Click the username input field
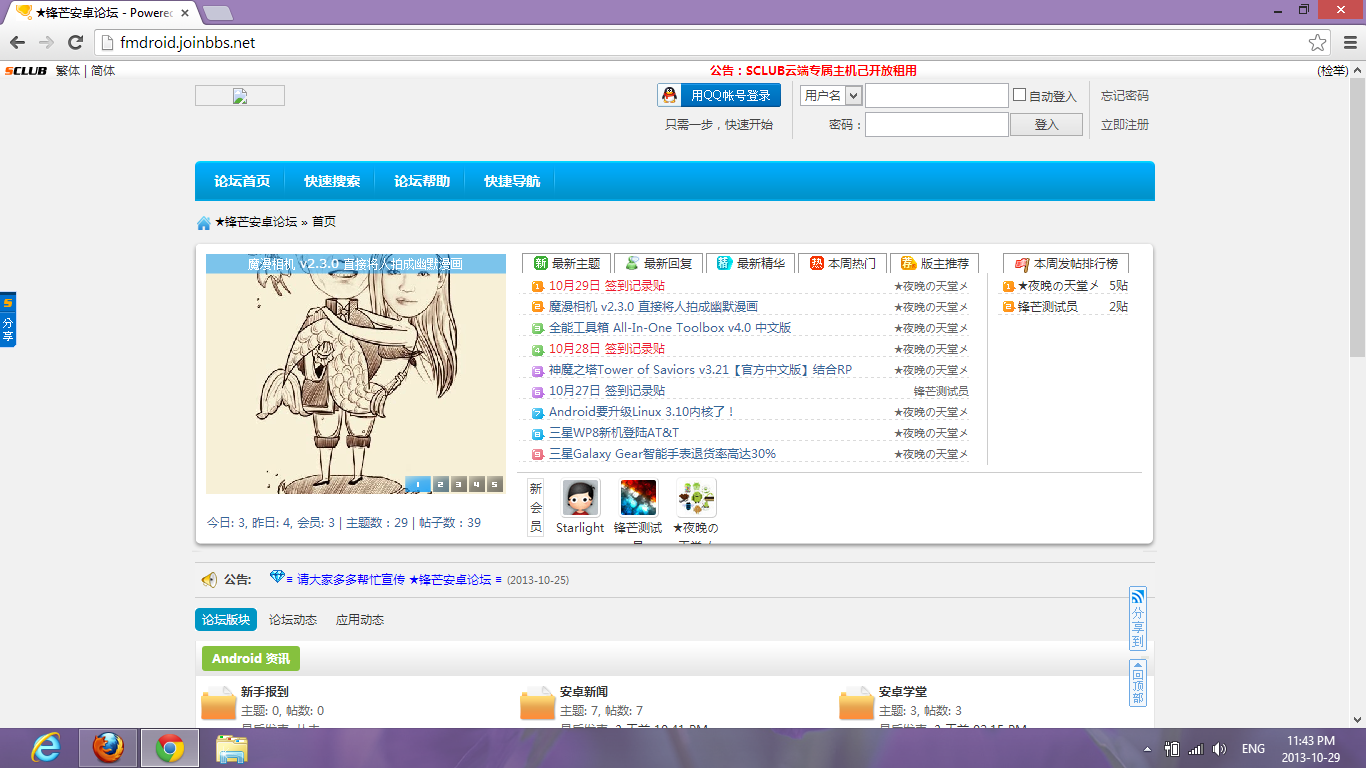The width and height of the screenshot is (1366, 768). click(x=937, y=95)
